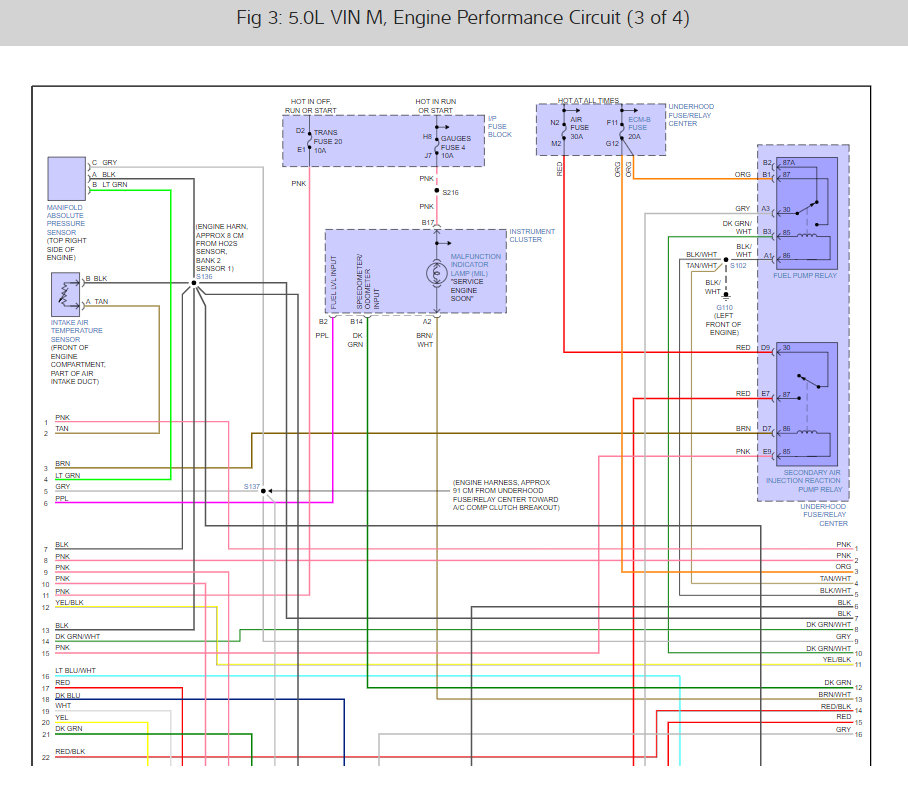
Task: Click the G110 ground symbol
Action: tap(726, 295)
